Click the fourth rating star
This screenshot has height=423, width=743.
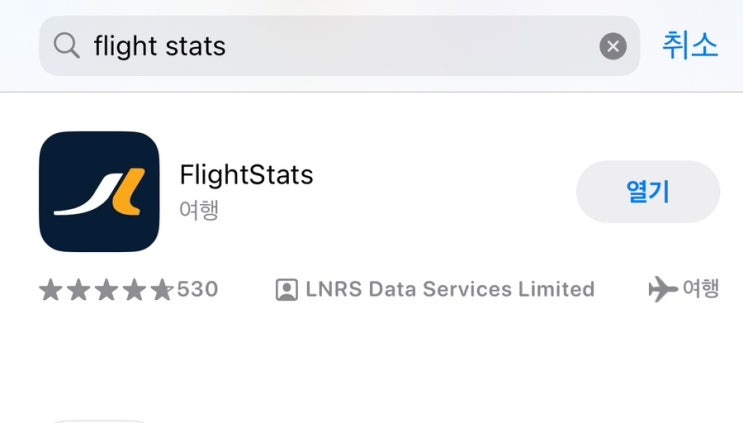tap(134, 290)
